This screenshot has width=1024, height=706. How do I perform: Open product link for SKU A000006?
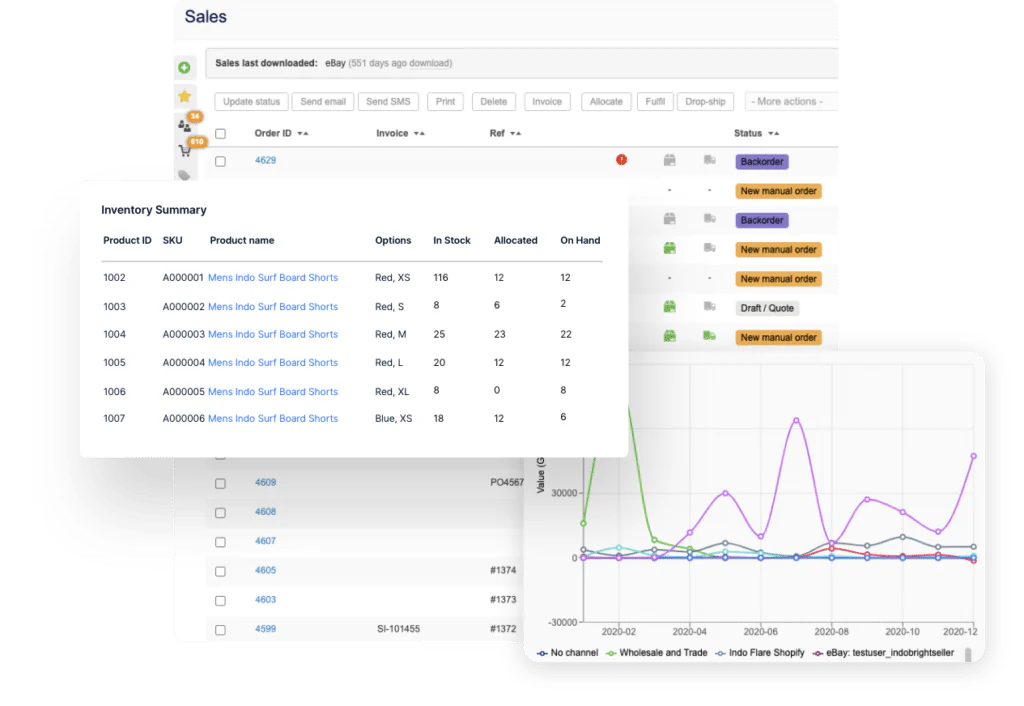[273, 418]
